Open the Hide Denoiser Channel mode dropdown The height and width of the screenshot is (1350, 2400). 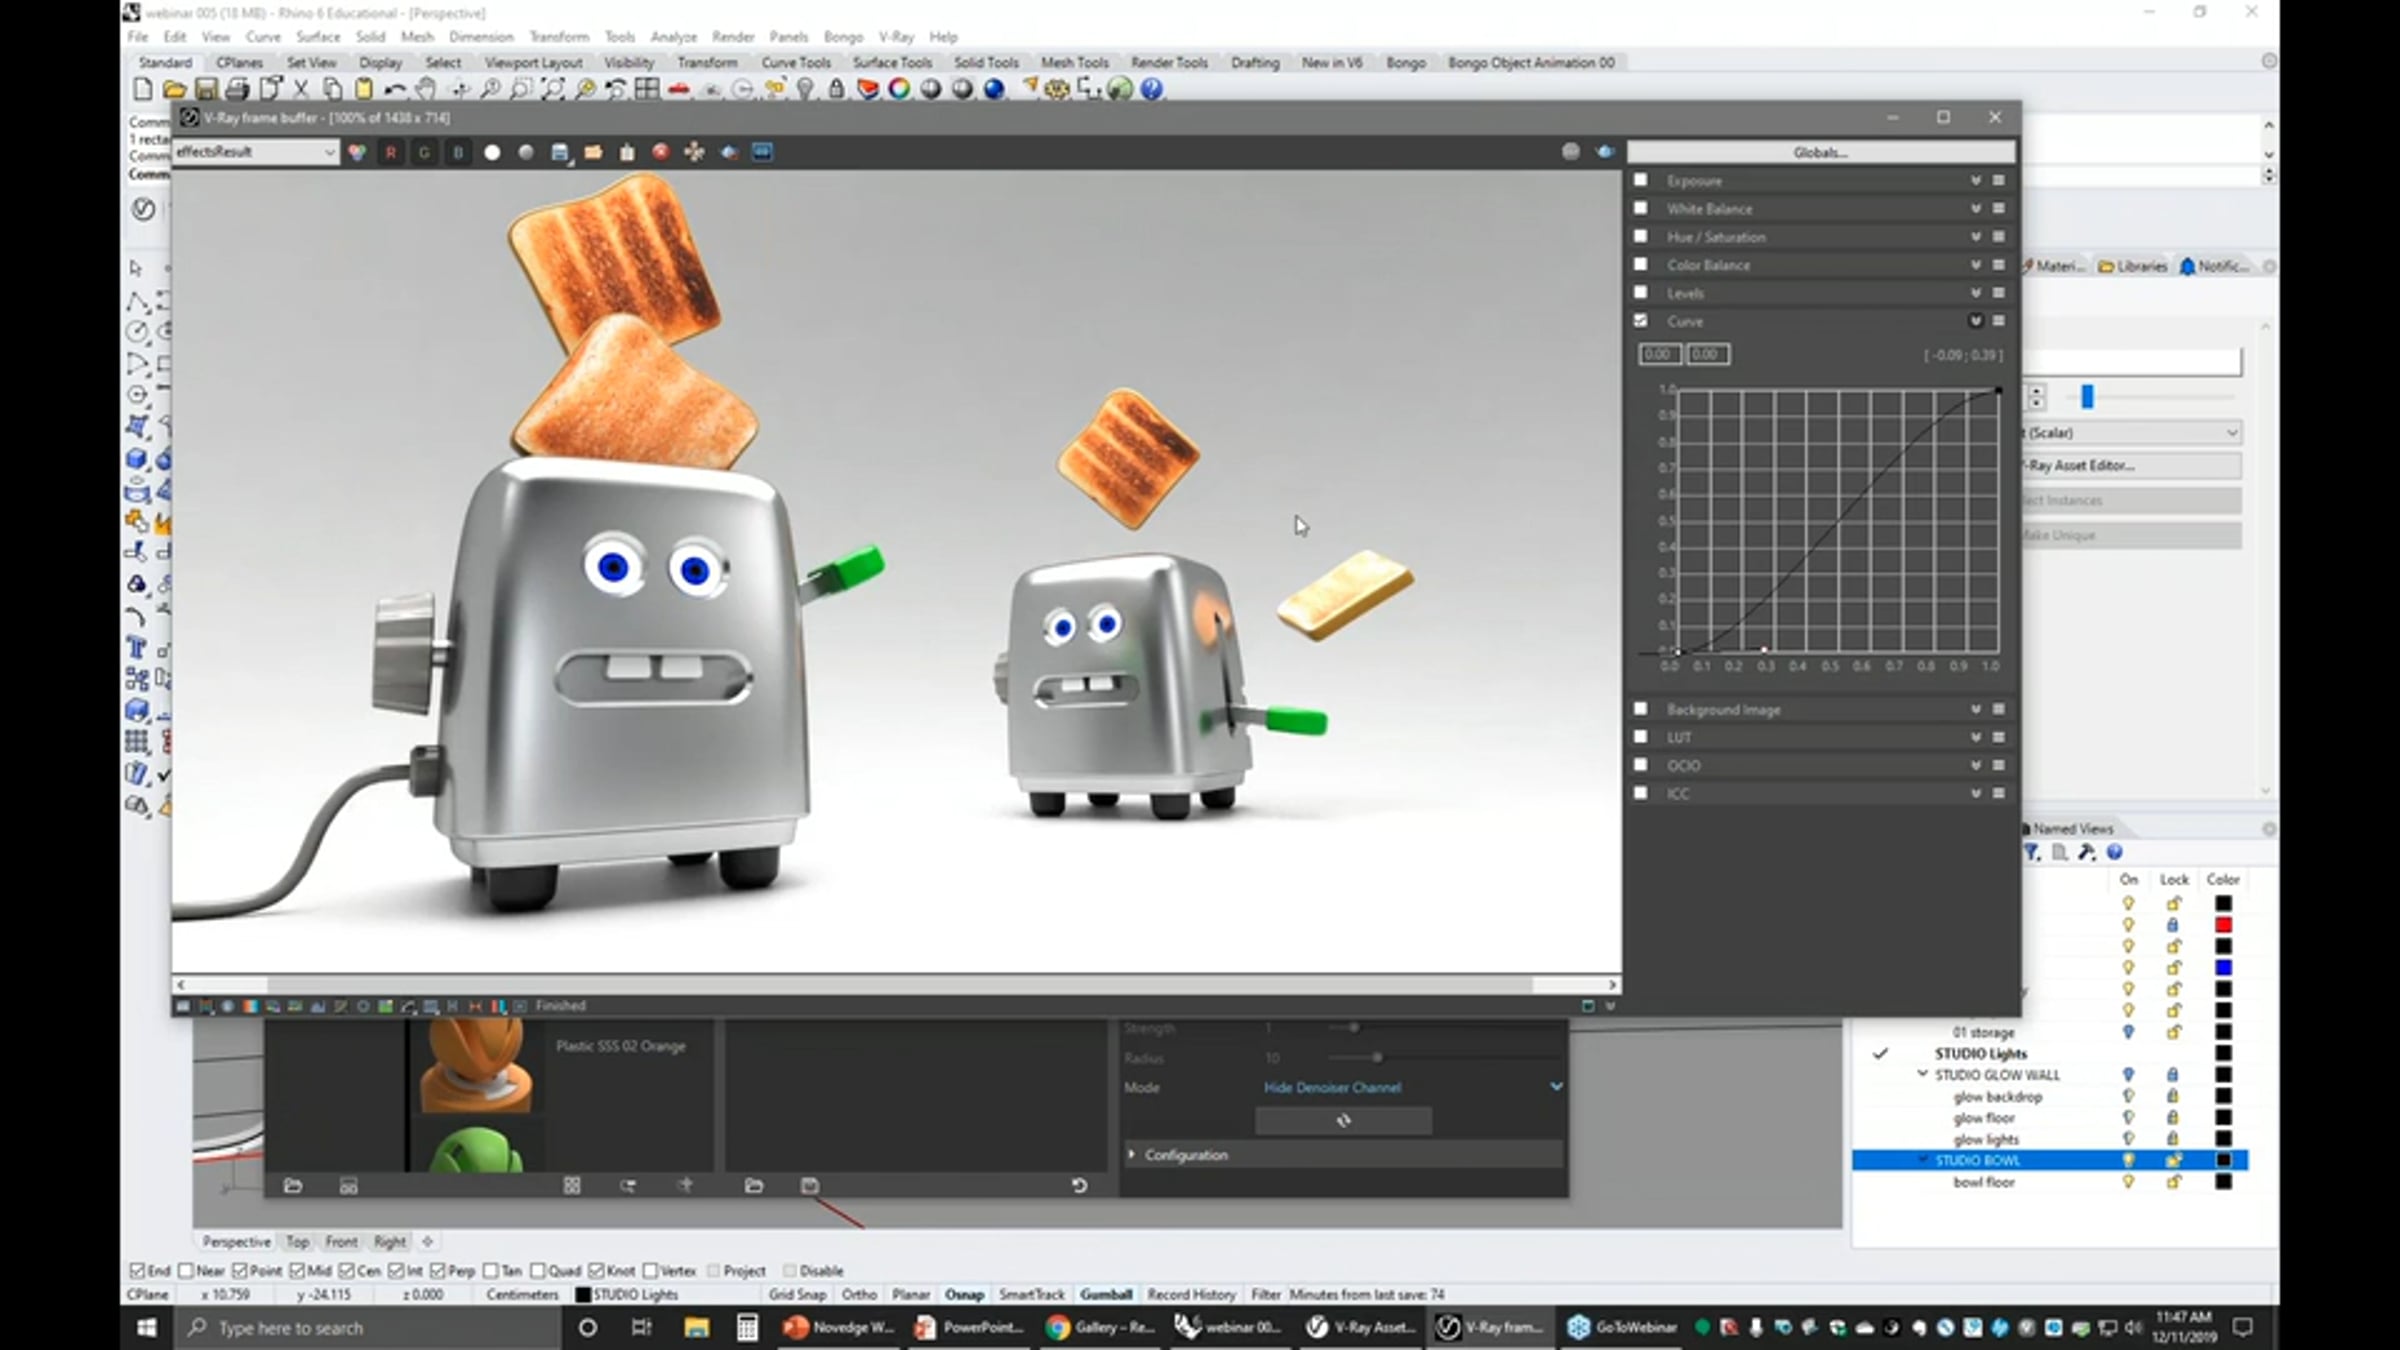pos(1411,1087)
